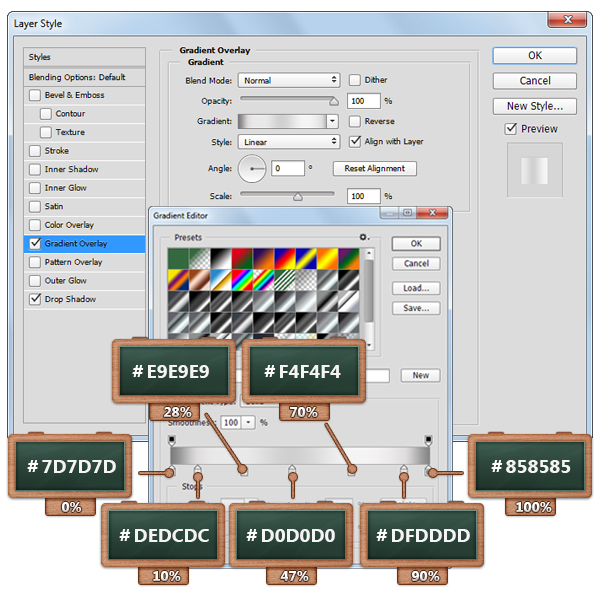The image size is (600, 600).
Task: Click Load... in the Gradient Editor
Action: [416, 288]
